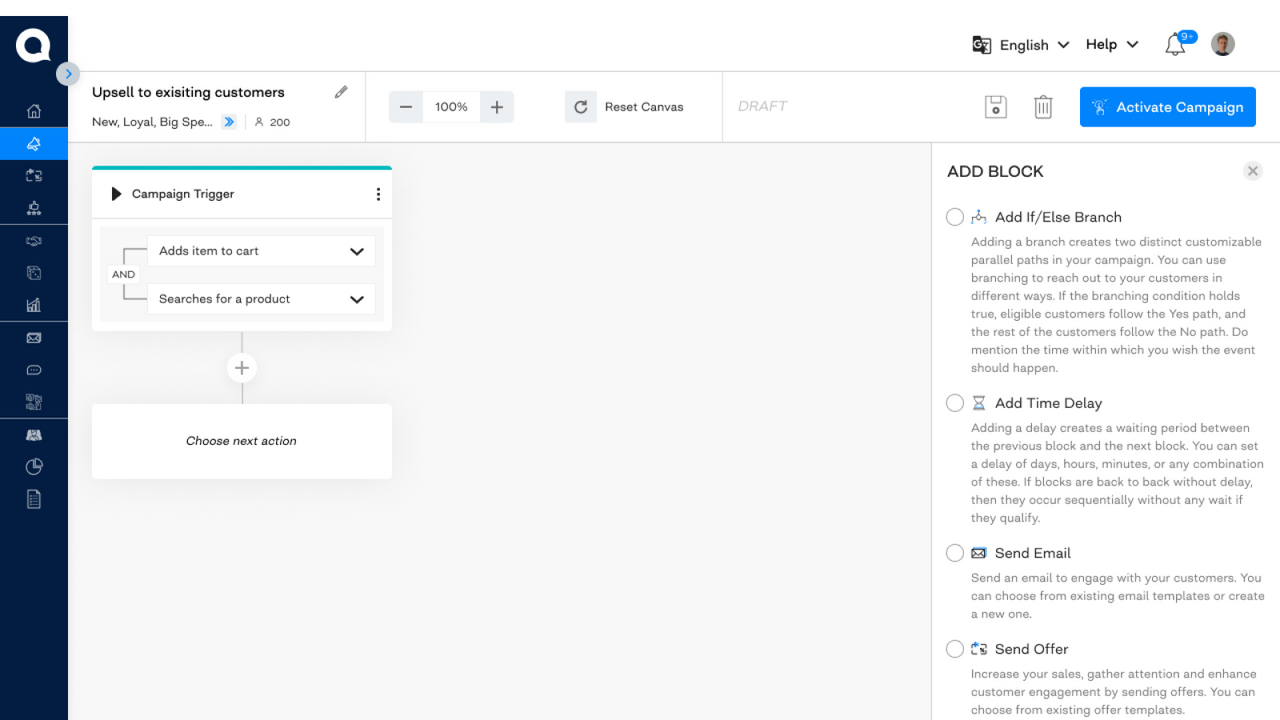This screenshot has height=720, width=1280.
Task: Click the Choose next action box
Action: [242, 441]
